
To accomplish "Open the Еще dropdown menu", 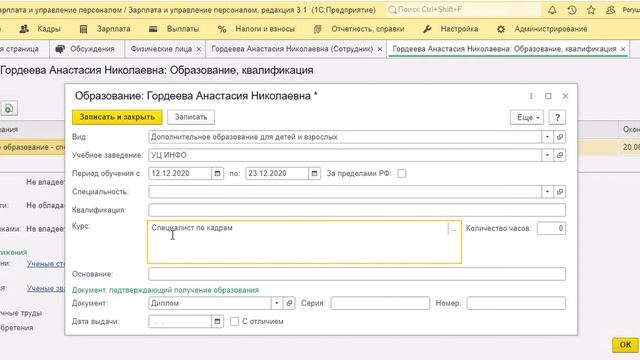I will tap(527, 118).
